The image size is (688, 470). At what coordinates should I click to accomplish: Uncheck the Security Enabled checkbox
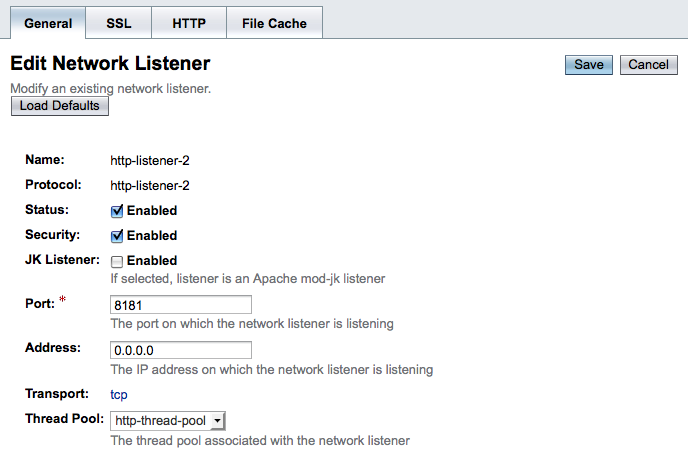coord(117,236)
